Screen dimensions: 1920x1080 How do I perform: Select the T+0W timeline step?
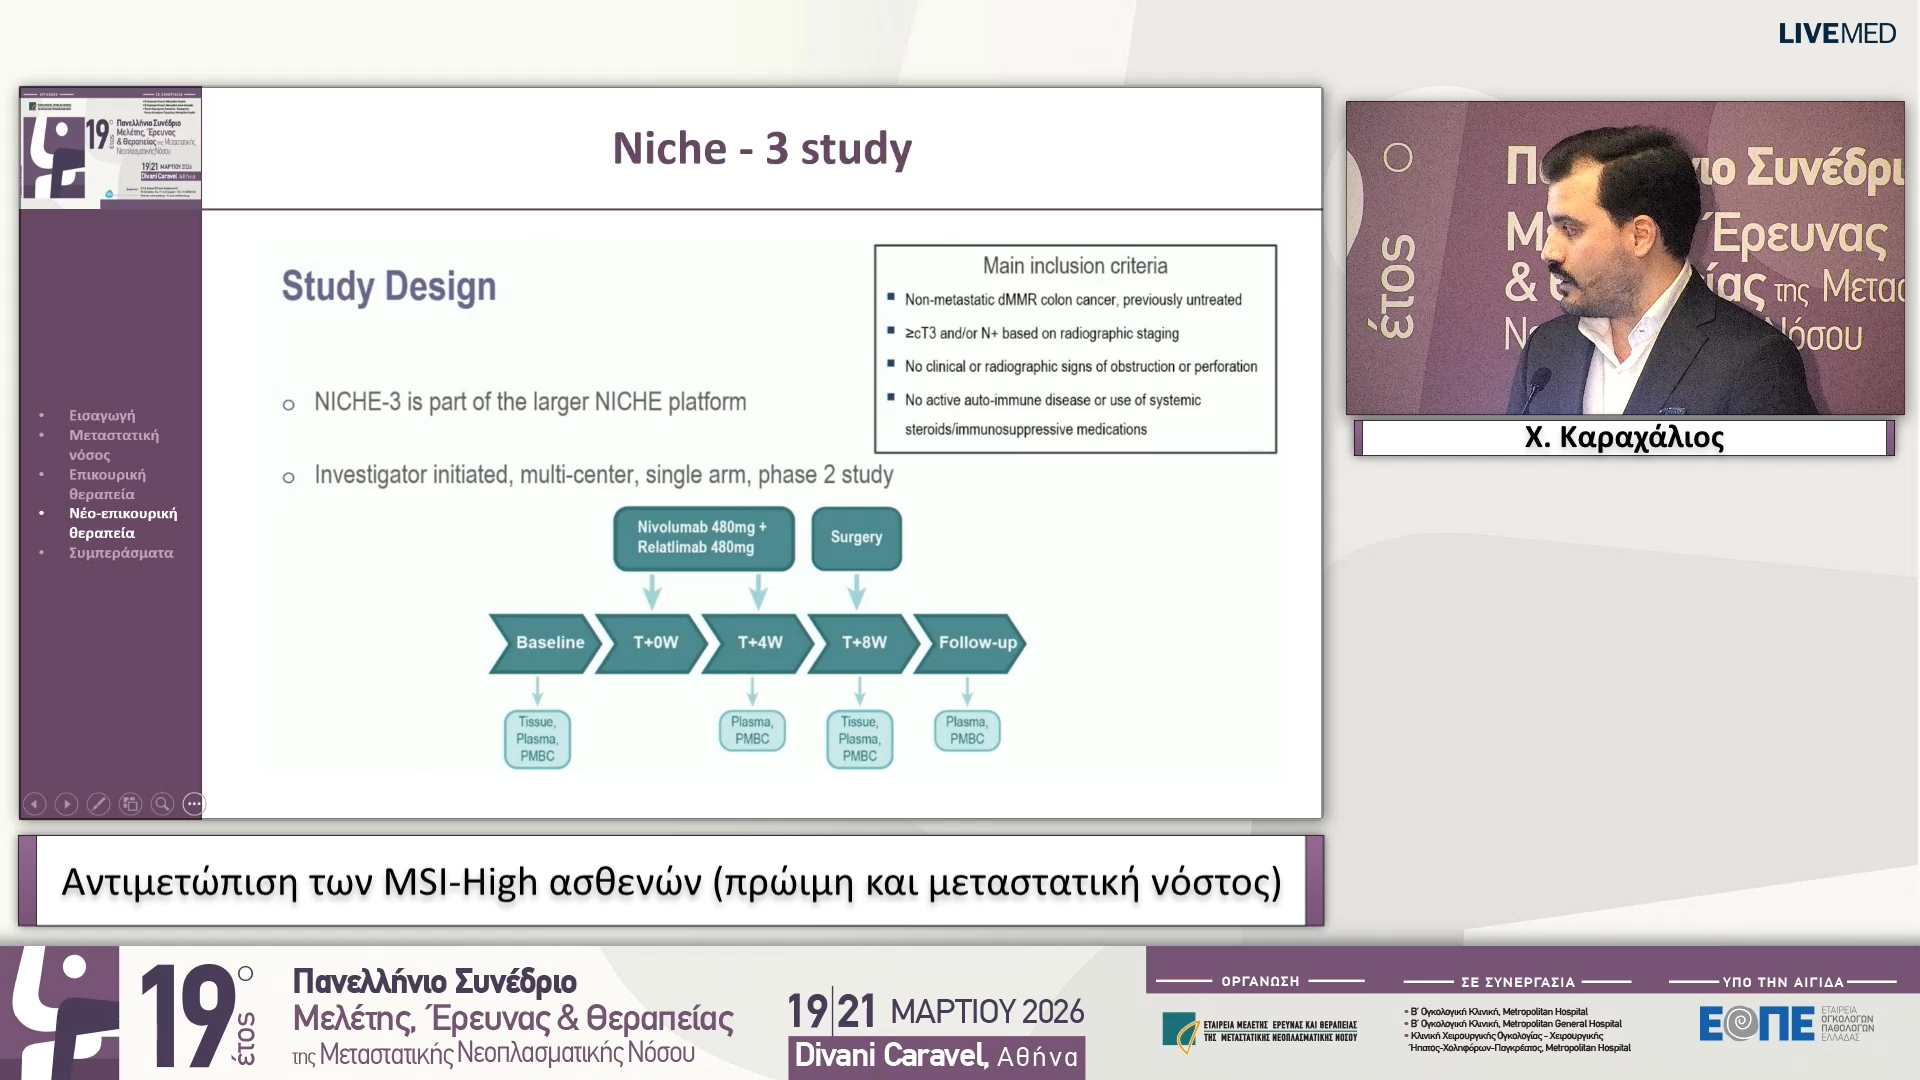point(652,643)
